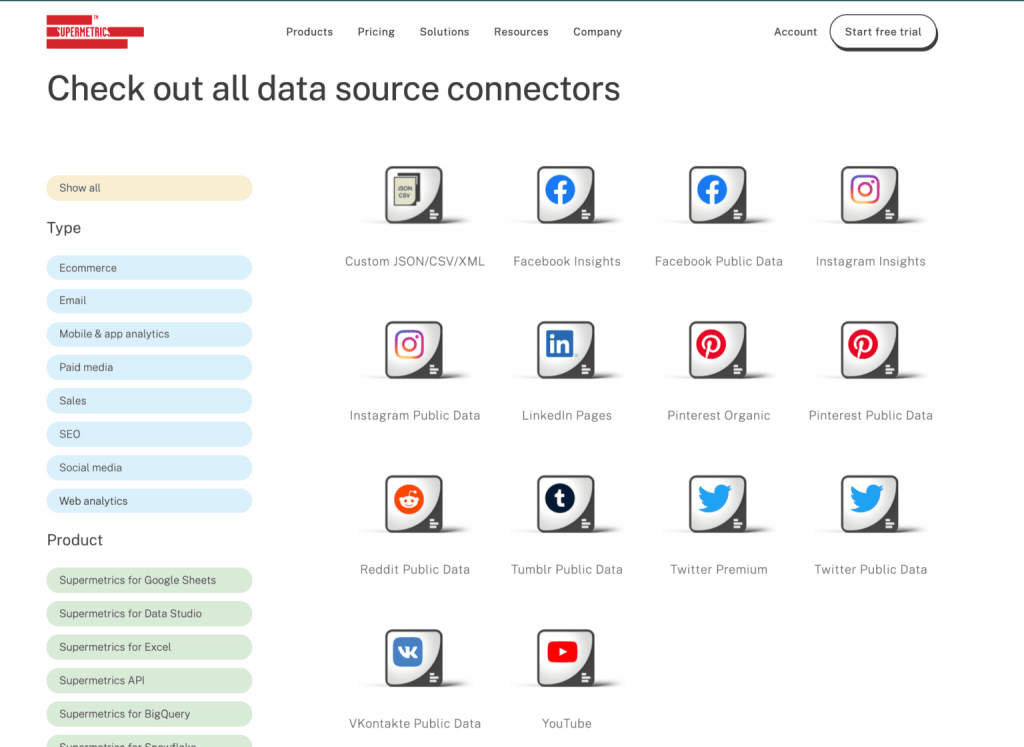Filter by Supermetrics for BigQuery
Viewport: 1024px width, 747px height.
[150, 714]
